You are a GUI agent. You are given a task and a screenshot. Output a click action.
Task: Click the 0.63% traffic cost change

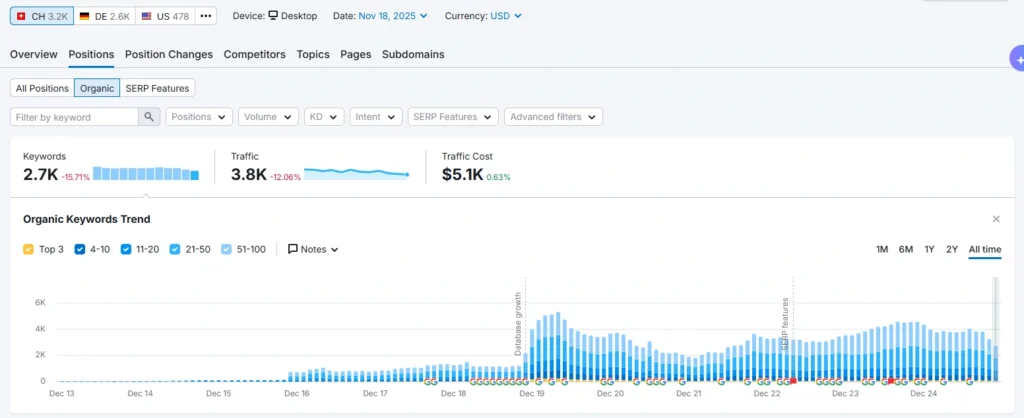click(x=498, y=177)
